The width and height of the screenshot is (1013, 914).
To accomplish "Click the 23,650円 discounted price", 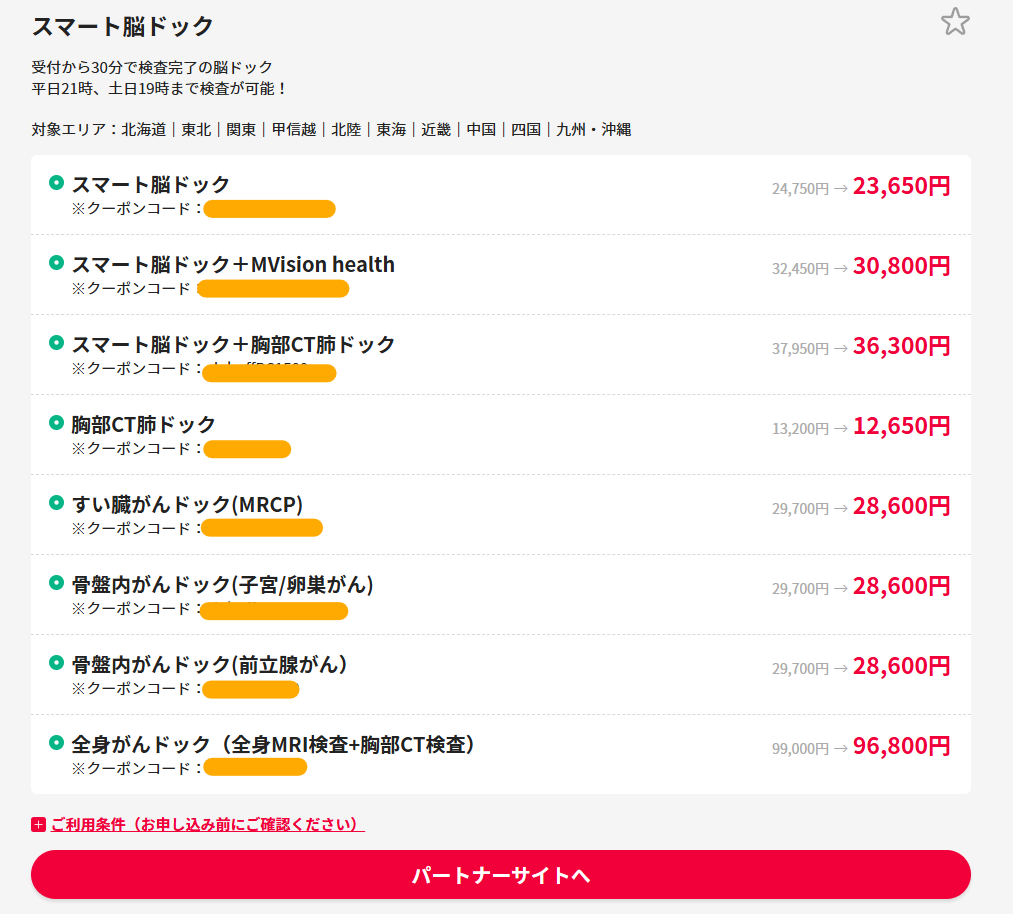I will click(x=901, y=186).
